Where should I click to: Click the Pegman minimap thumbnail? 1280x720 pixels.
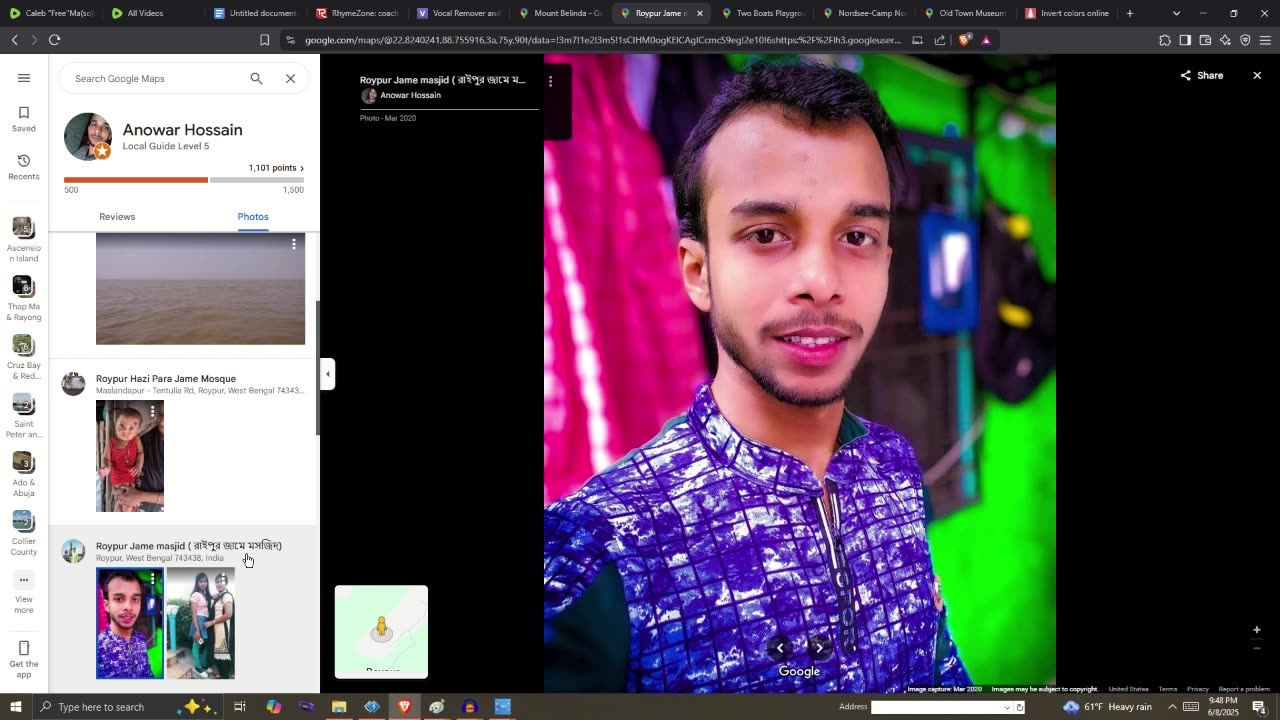[381, 632]
